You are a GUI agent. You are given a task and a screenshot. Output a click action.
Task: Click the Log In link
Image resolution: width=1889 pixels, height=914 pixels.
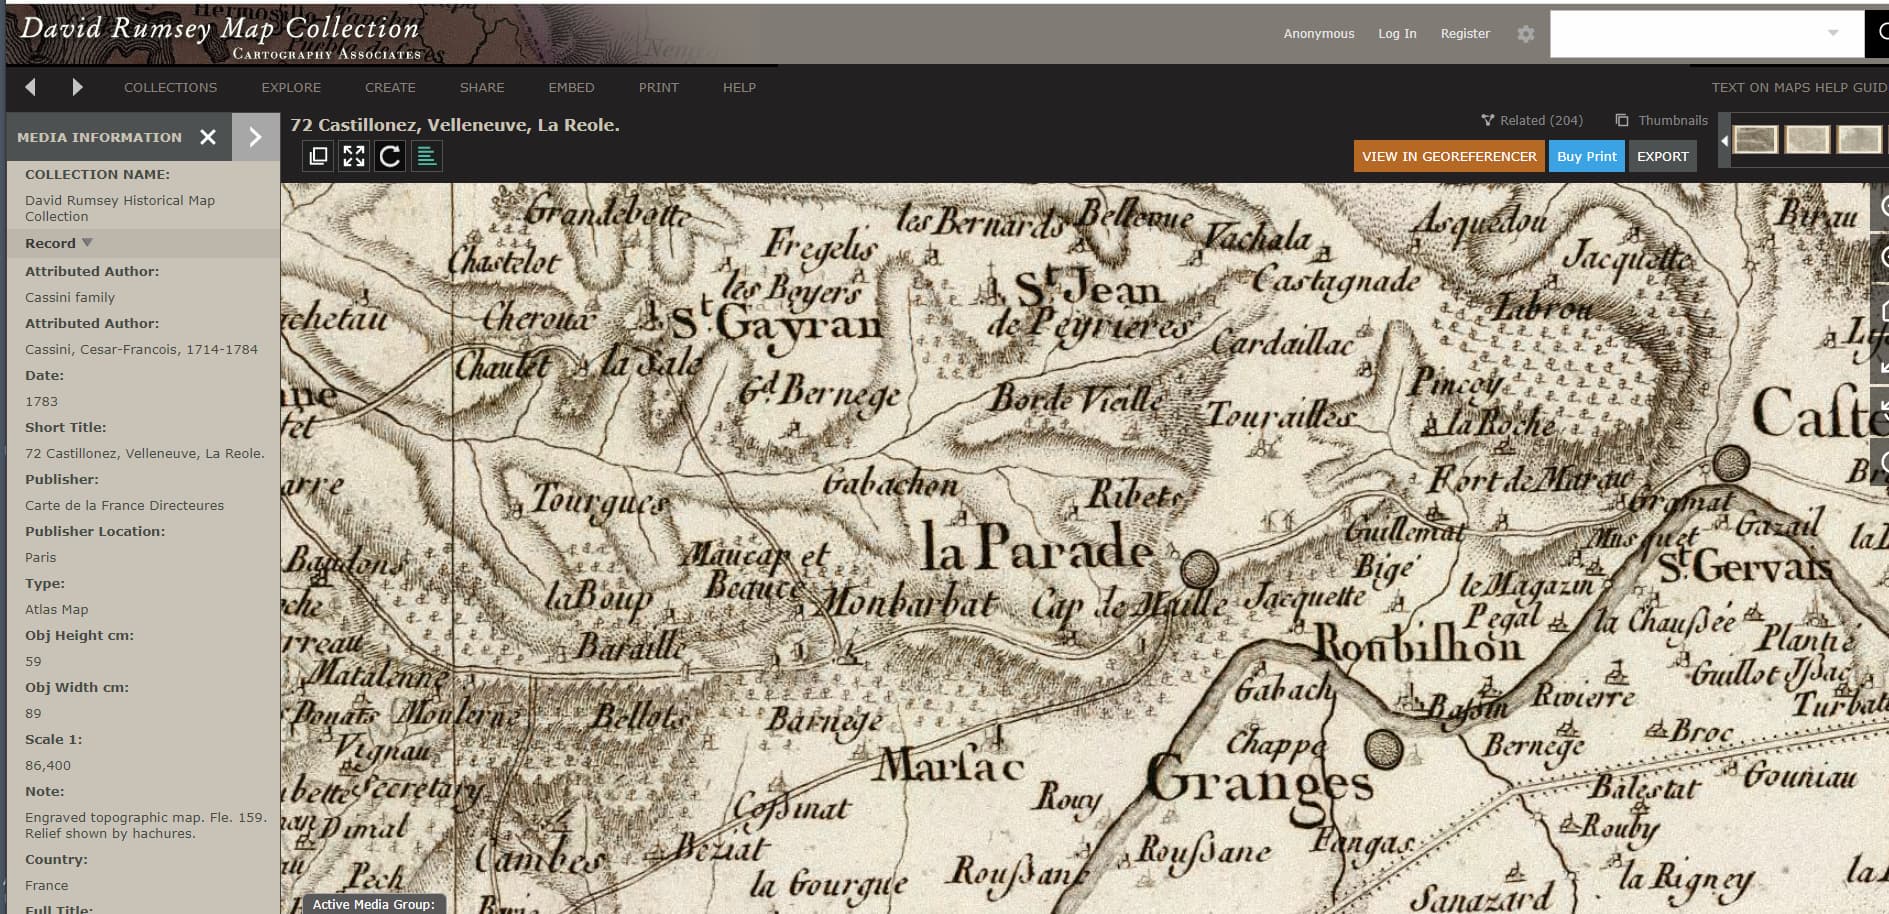point(1397,34)
